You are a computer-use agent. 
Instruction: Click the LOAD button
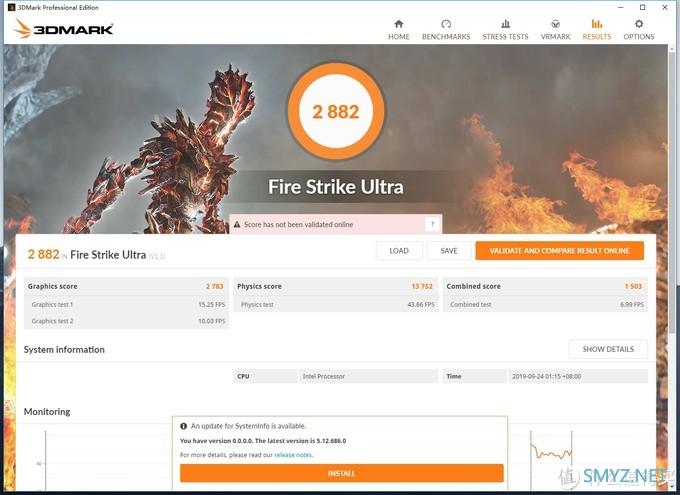(x=399, y=251)
